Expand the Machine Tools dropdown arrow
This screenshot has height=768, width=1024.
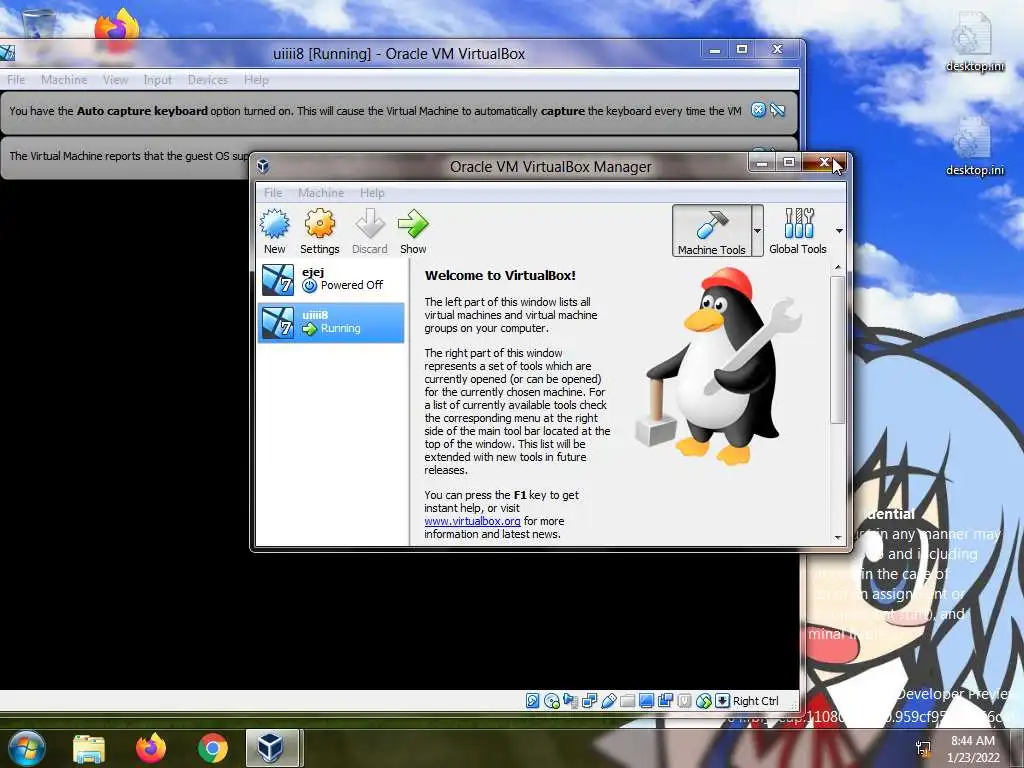(x=758, y=231)
